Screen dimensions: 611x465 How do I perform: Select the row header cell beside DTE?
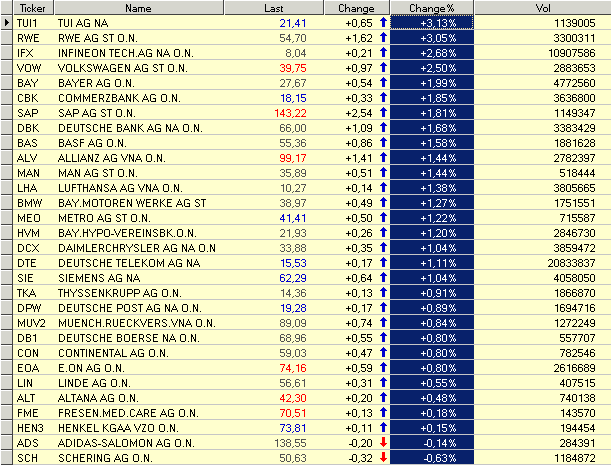7,263
